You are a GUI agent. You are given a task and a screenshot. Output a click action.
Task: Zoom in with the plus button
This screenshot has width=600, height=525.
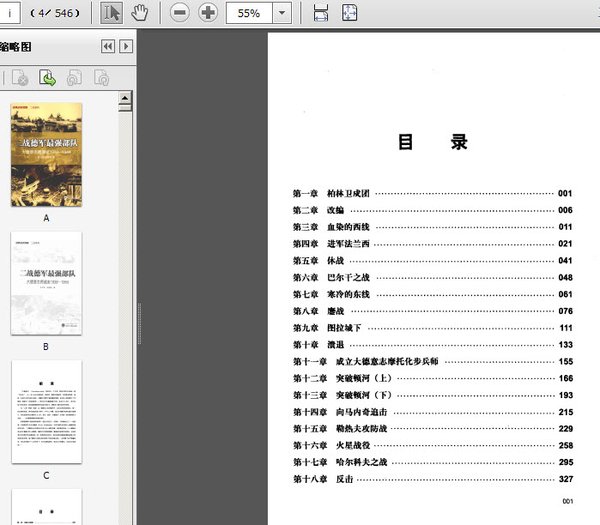pyautogui.click(x=208, y=13)
